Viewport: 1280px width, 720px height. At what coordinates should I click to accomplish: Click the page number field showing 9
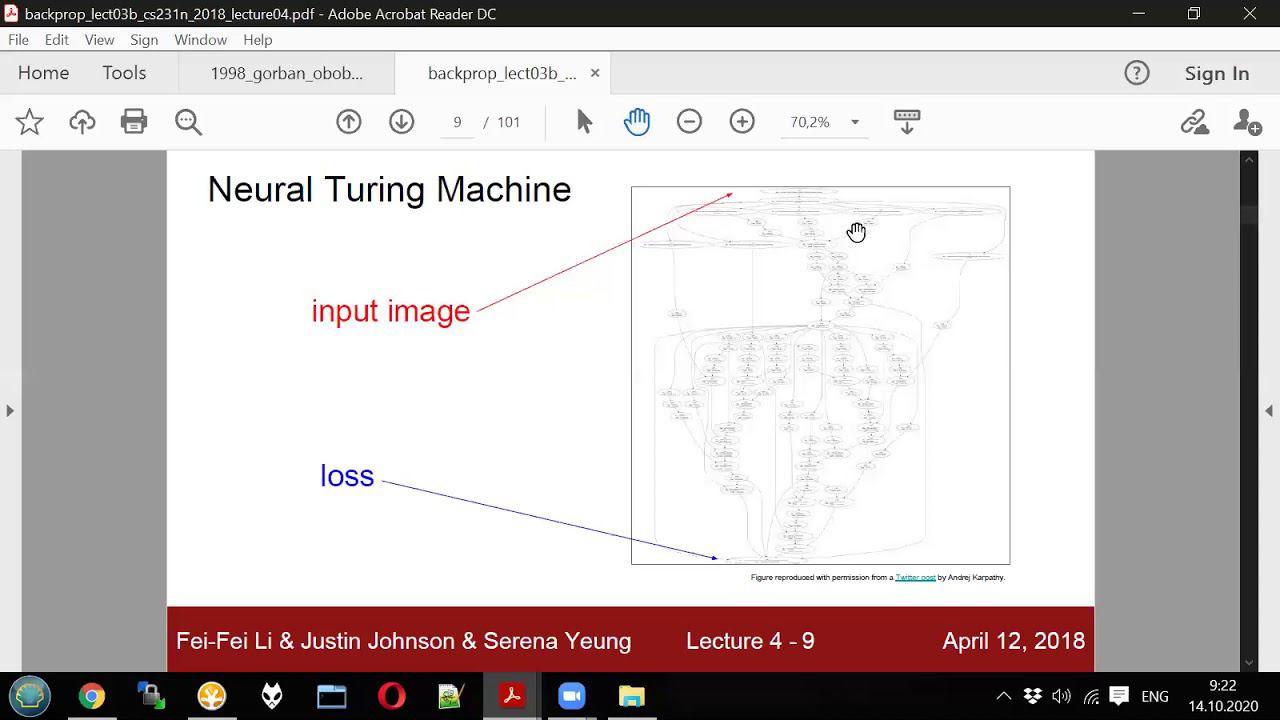(457, 122)
